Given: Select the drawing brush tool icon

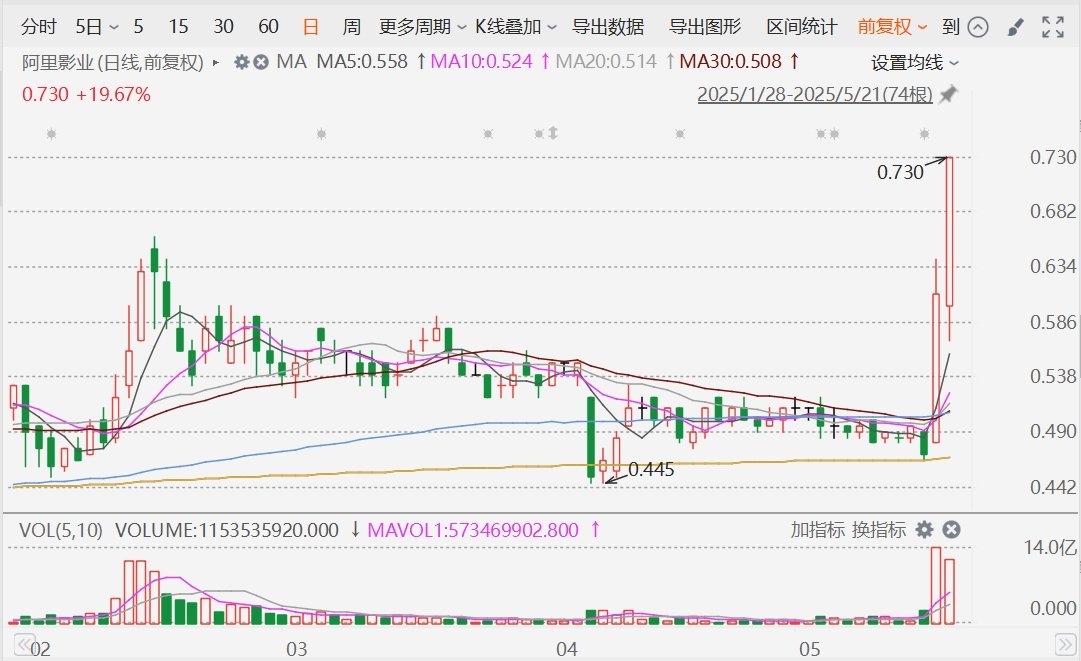Looking at the screenshot, I should tap(1015, 28).
